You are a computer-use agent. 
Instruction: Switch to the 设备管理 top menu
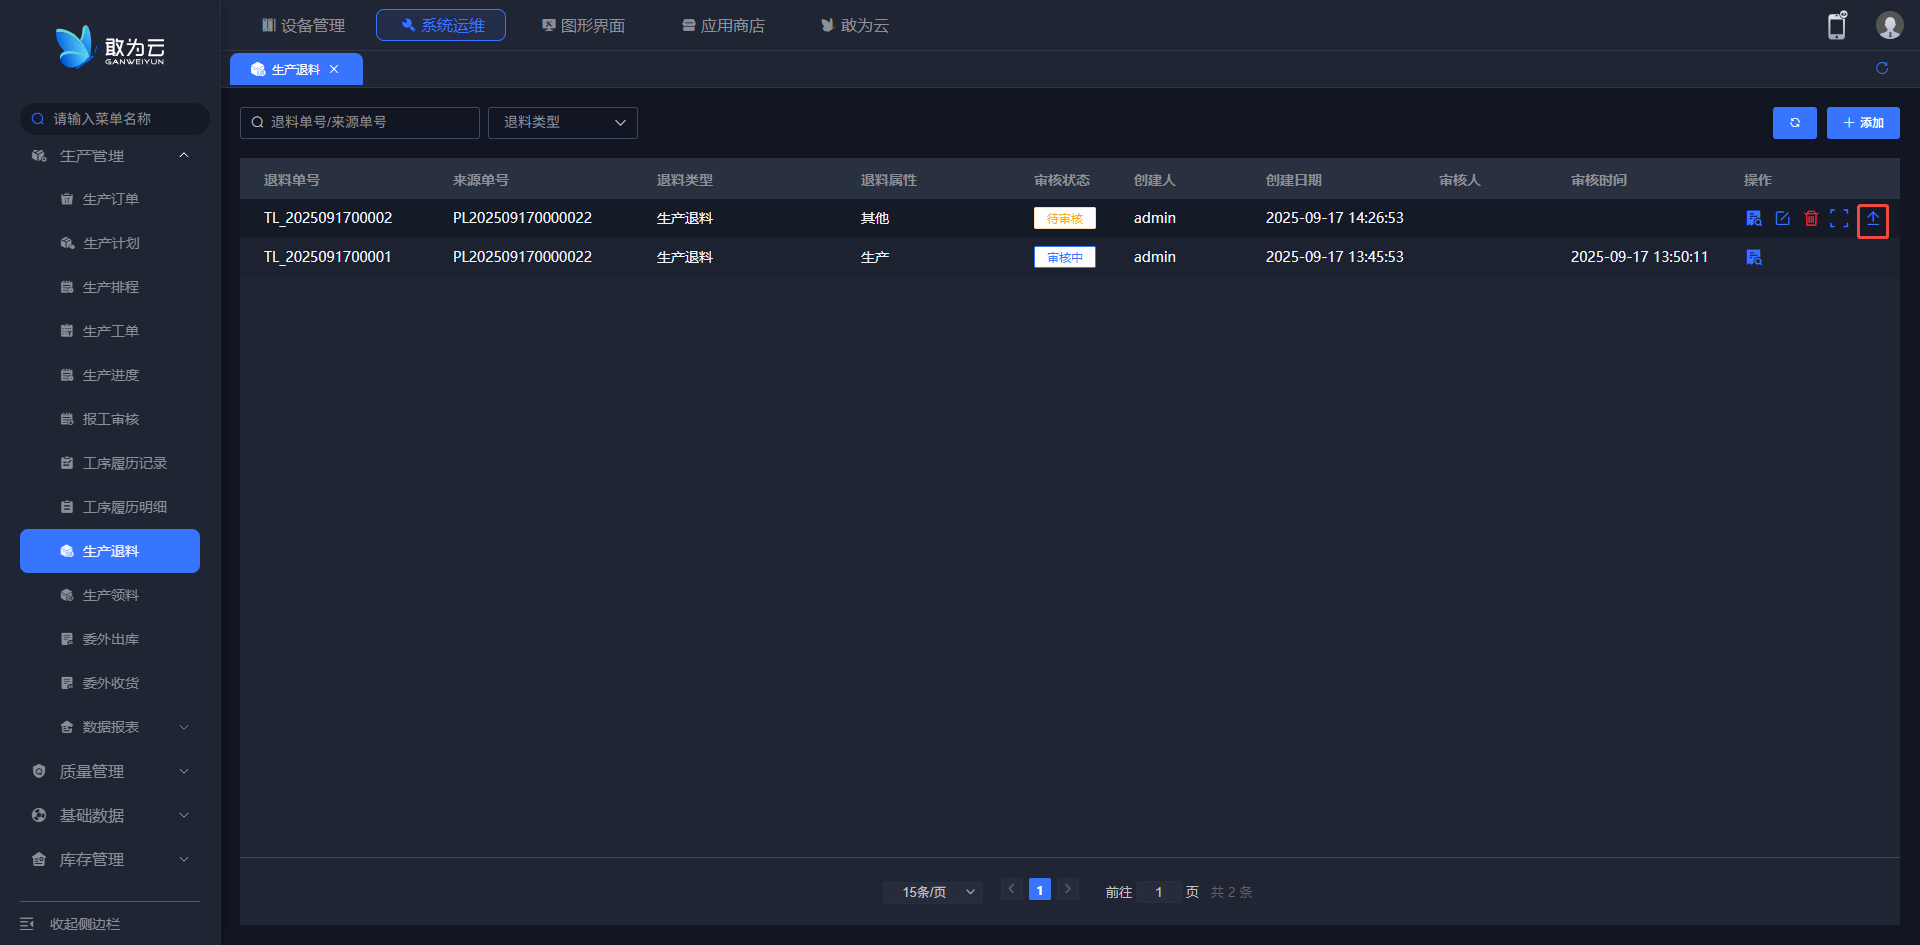click(x=303, y=25)
